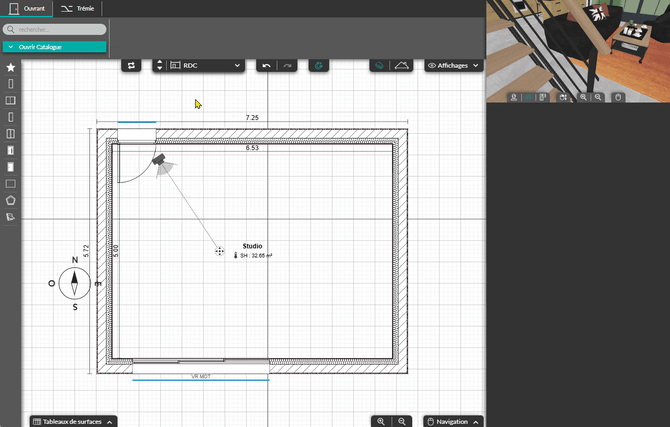Click the floor plan view icon in 3D toolbar
The image size is (670, 427).
pos(543,97)
